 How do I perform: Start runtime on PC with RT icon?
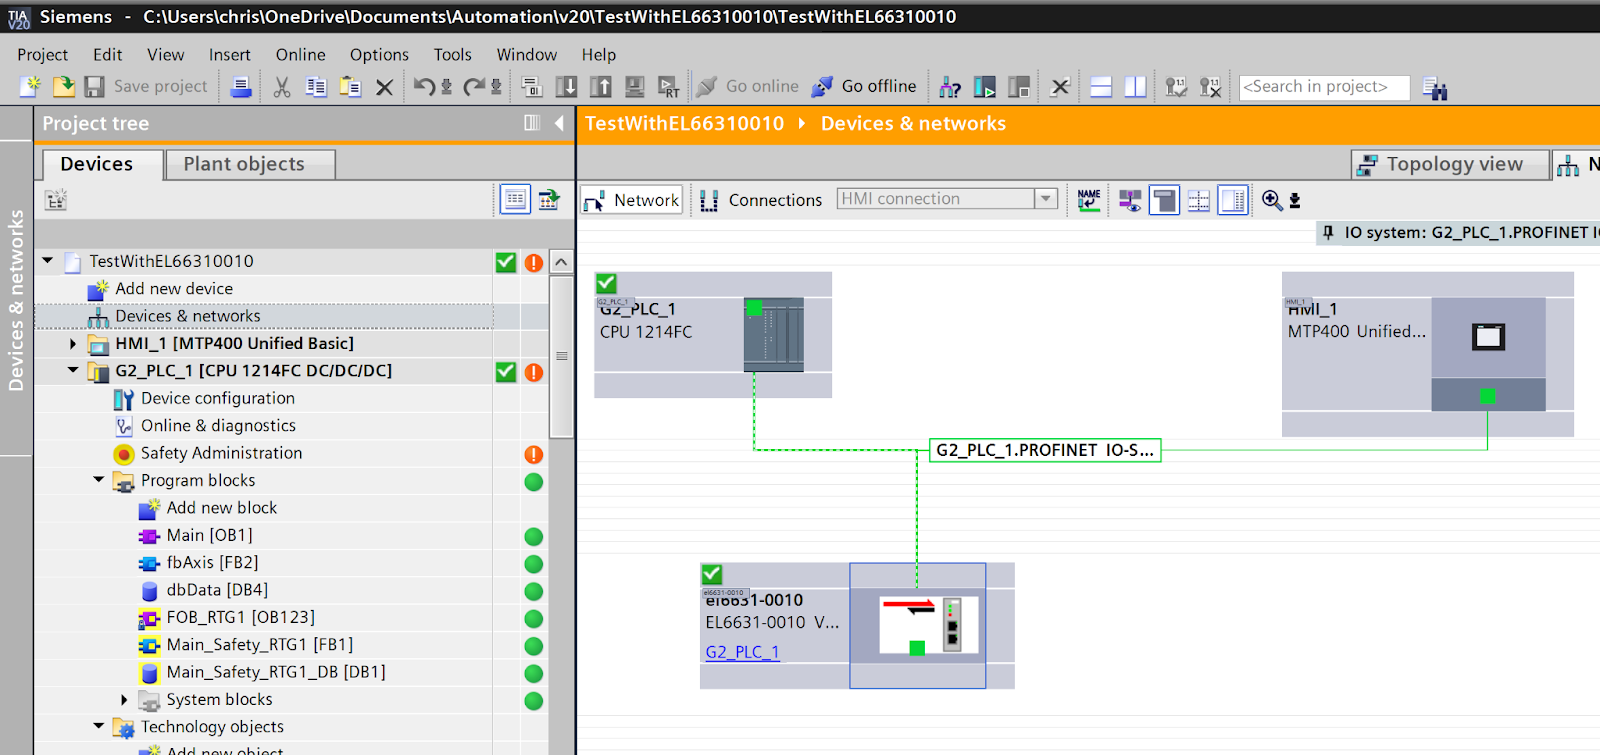pyautogui.click(x=668, y=87)
